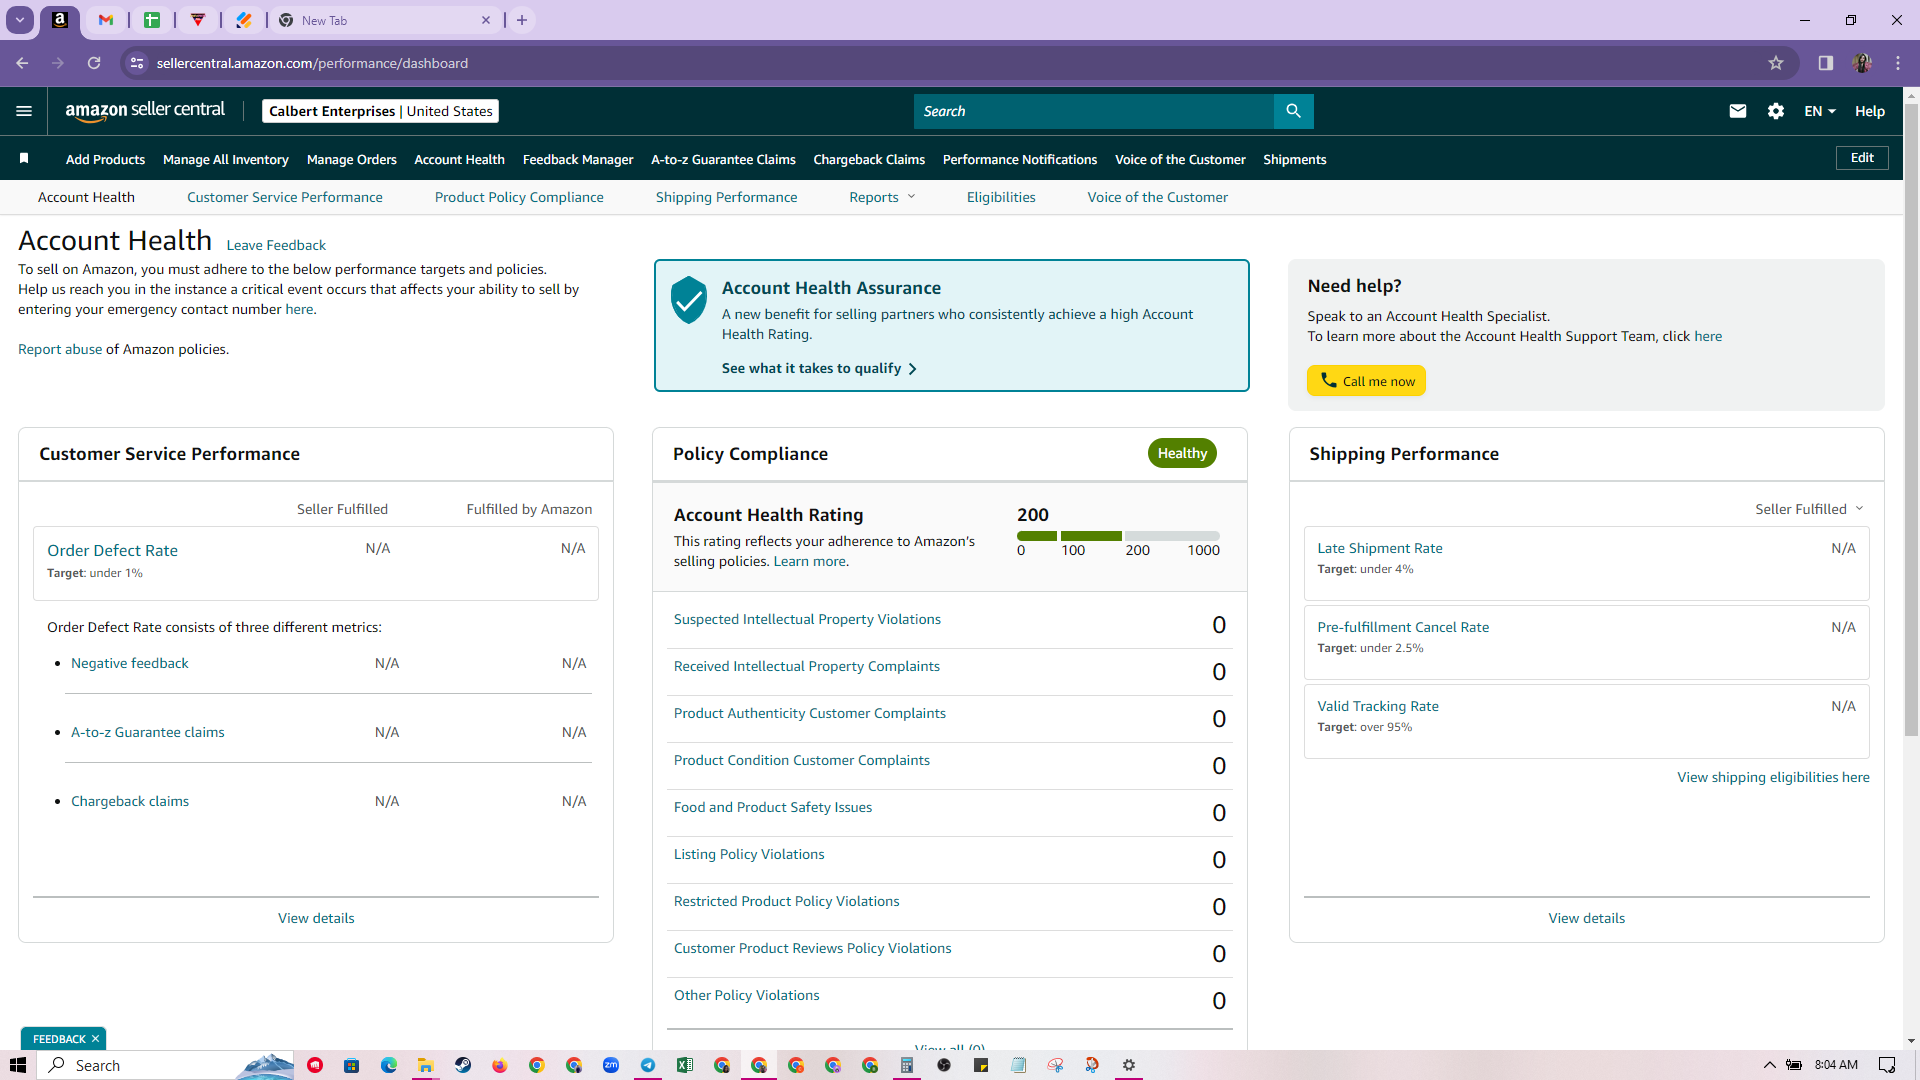Viewport: 1920px width, 1080px height.
Task: Open Late Shipment Rate details
Action: [1380, 548]
